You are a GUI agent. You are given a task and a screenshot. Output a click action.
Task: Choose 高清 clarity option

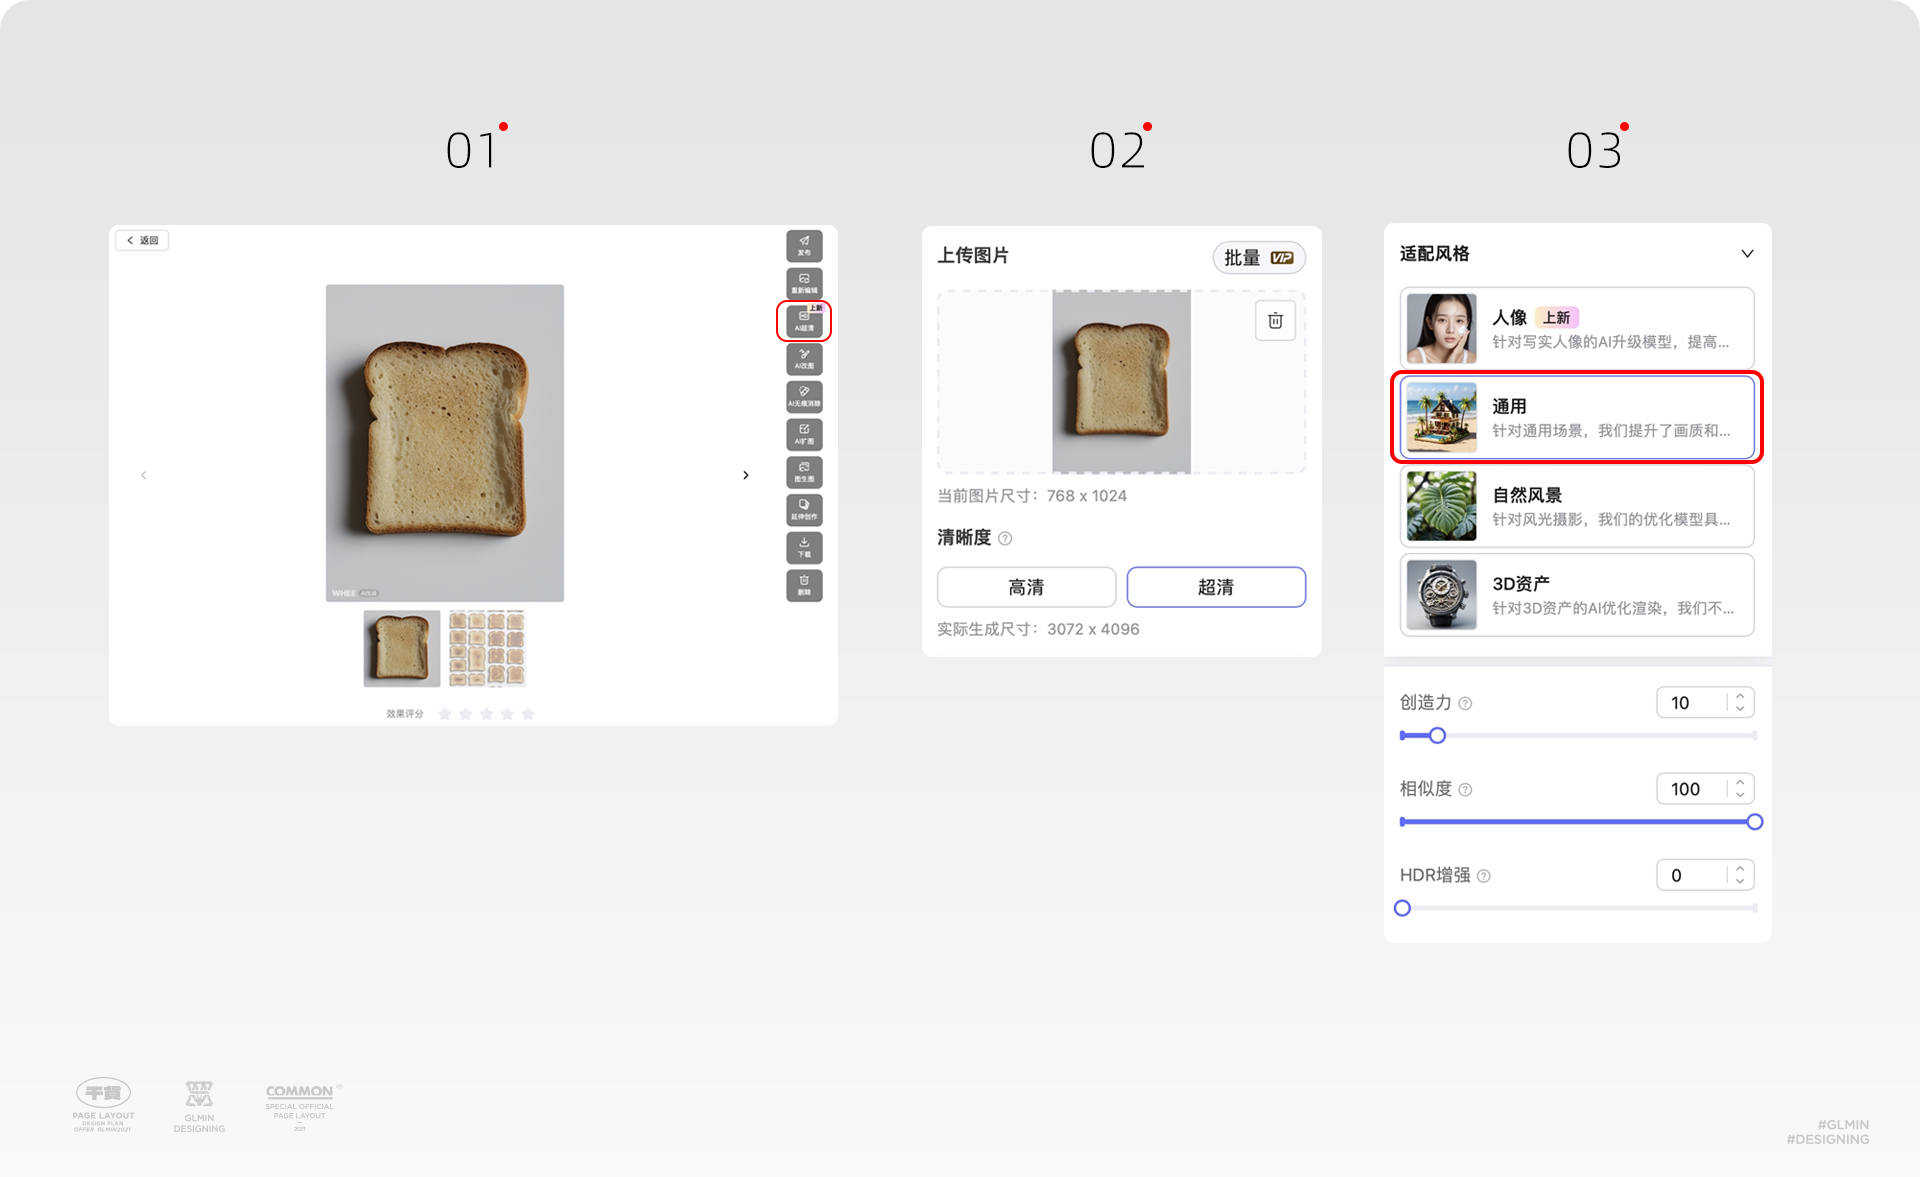pyautogui.click(x=1026, y=587)
